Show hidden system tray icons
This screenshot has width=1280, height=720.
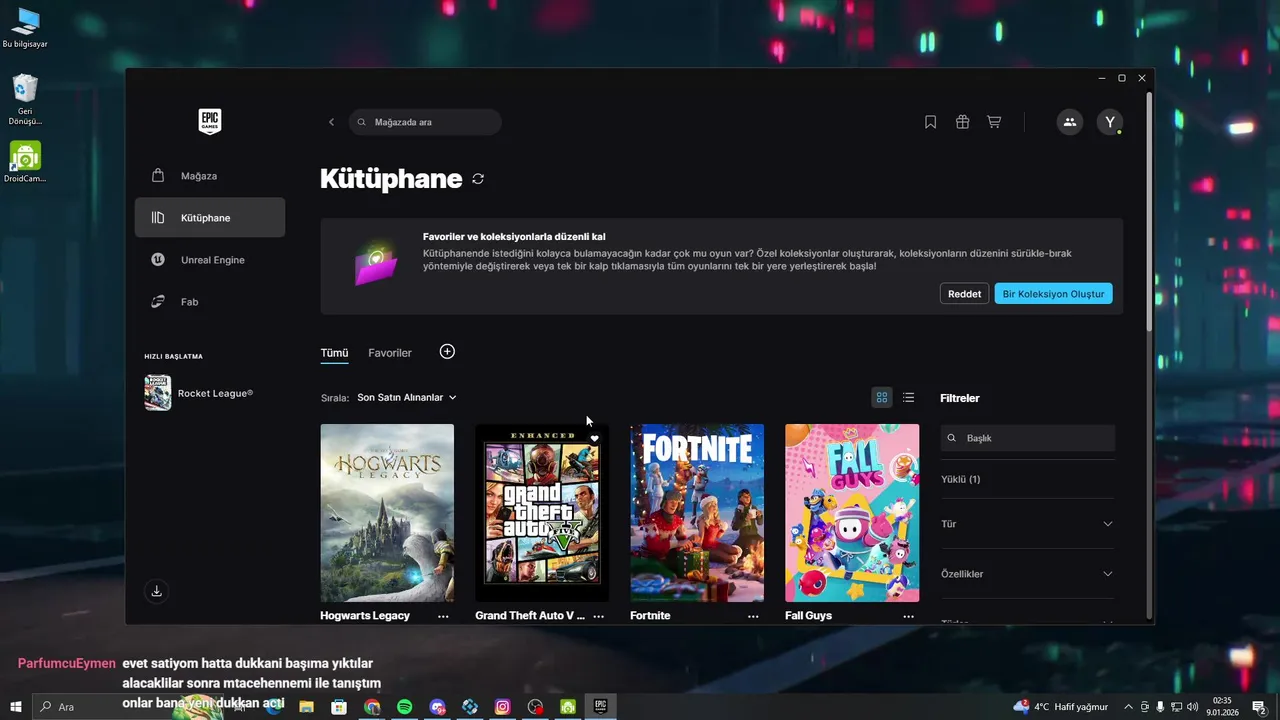click(1128, 707)
